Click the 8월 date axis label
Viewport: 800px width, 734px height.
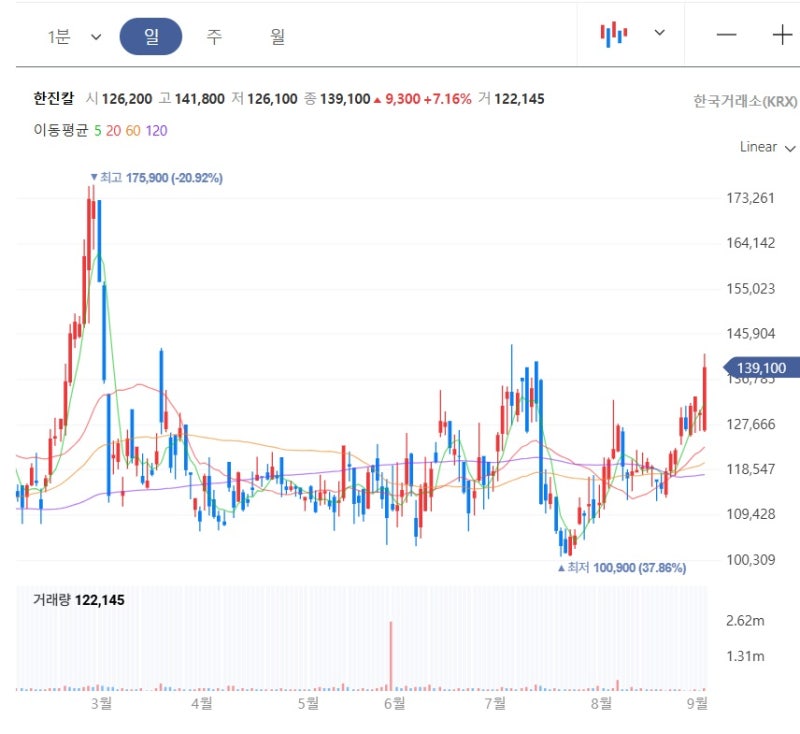(602, 703)
